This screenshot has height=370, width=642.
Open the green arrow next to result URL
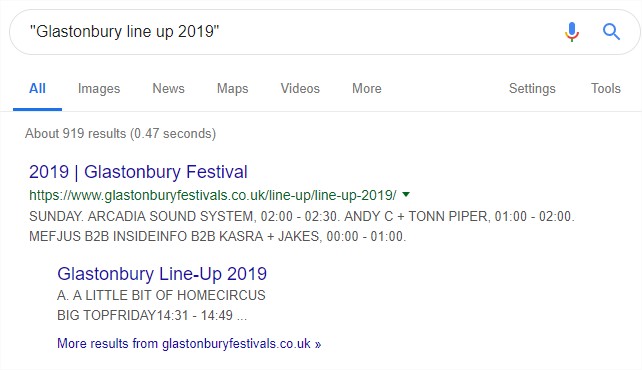coord(406,194)
